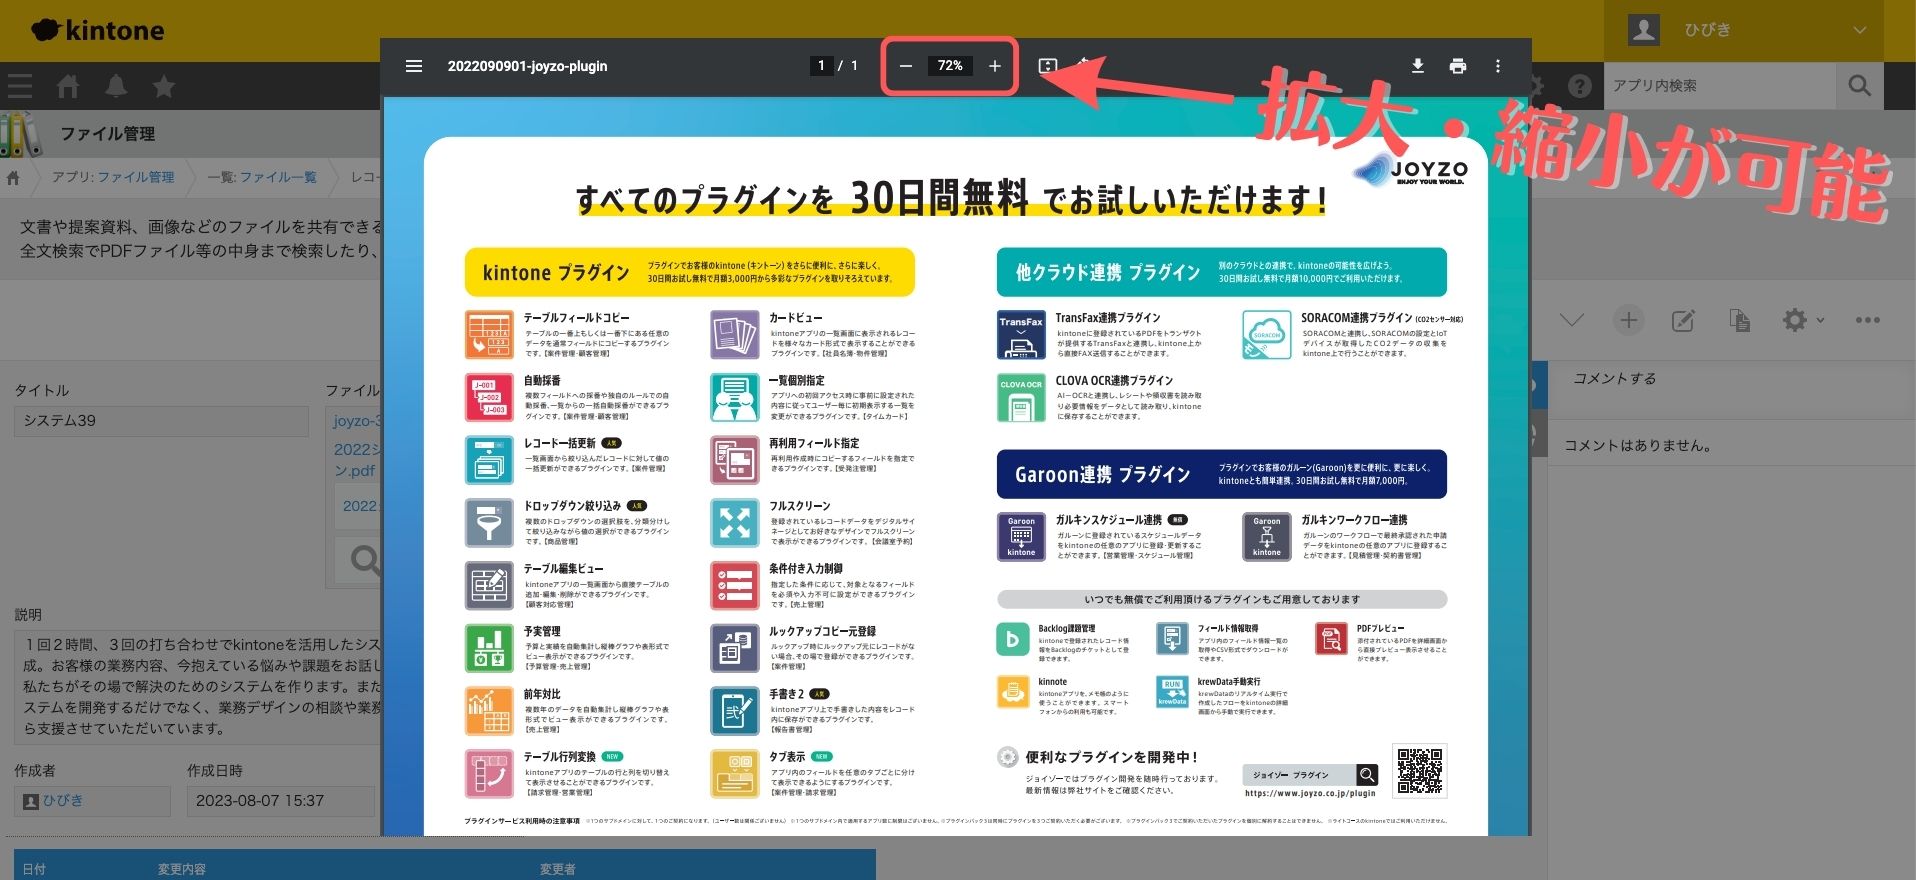The width and height of the screenshot is (1916, 880).
Task: Click the コメントする comment field
Action: (x=1730, y=379)
